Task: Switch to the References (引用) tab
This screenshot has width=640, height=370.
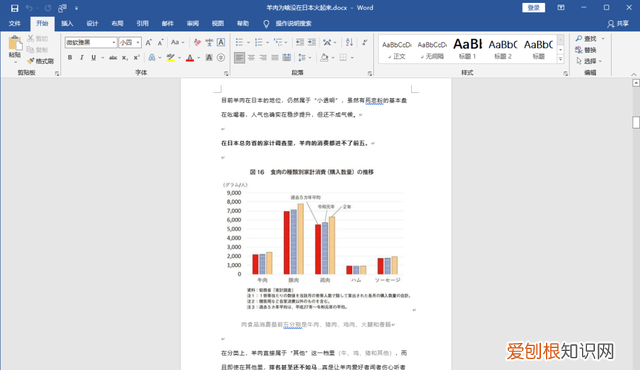Action: coord(142,24)
